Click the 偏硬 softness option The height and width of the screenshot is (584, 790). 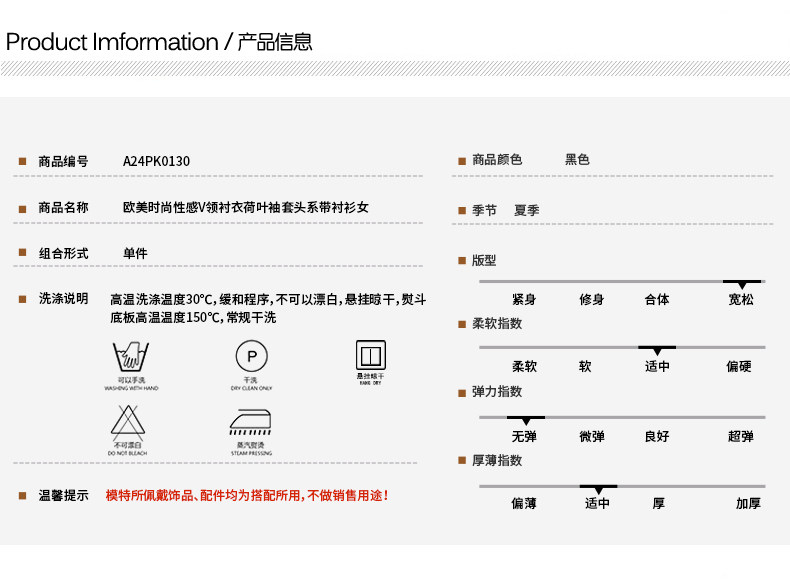click(x=739, y=366)
